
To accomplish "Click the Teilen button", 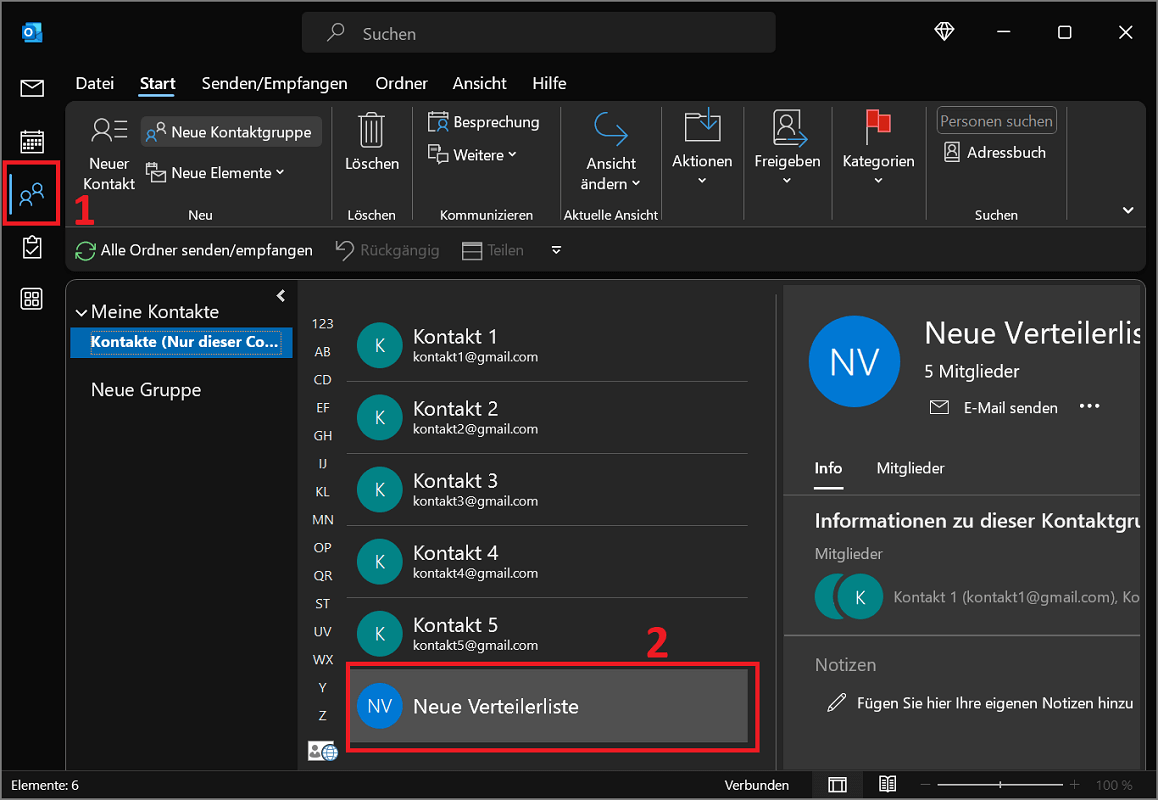I will [493, 250].
